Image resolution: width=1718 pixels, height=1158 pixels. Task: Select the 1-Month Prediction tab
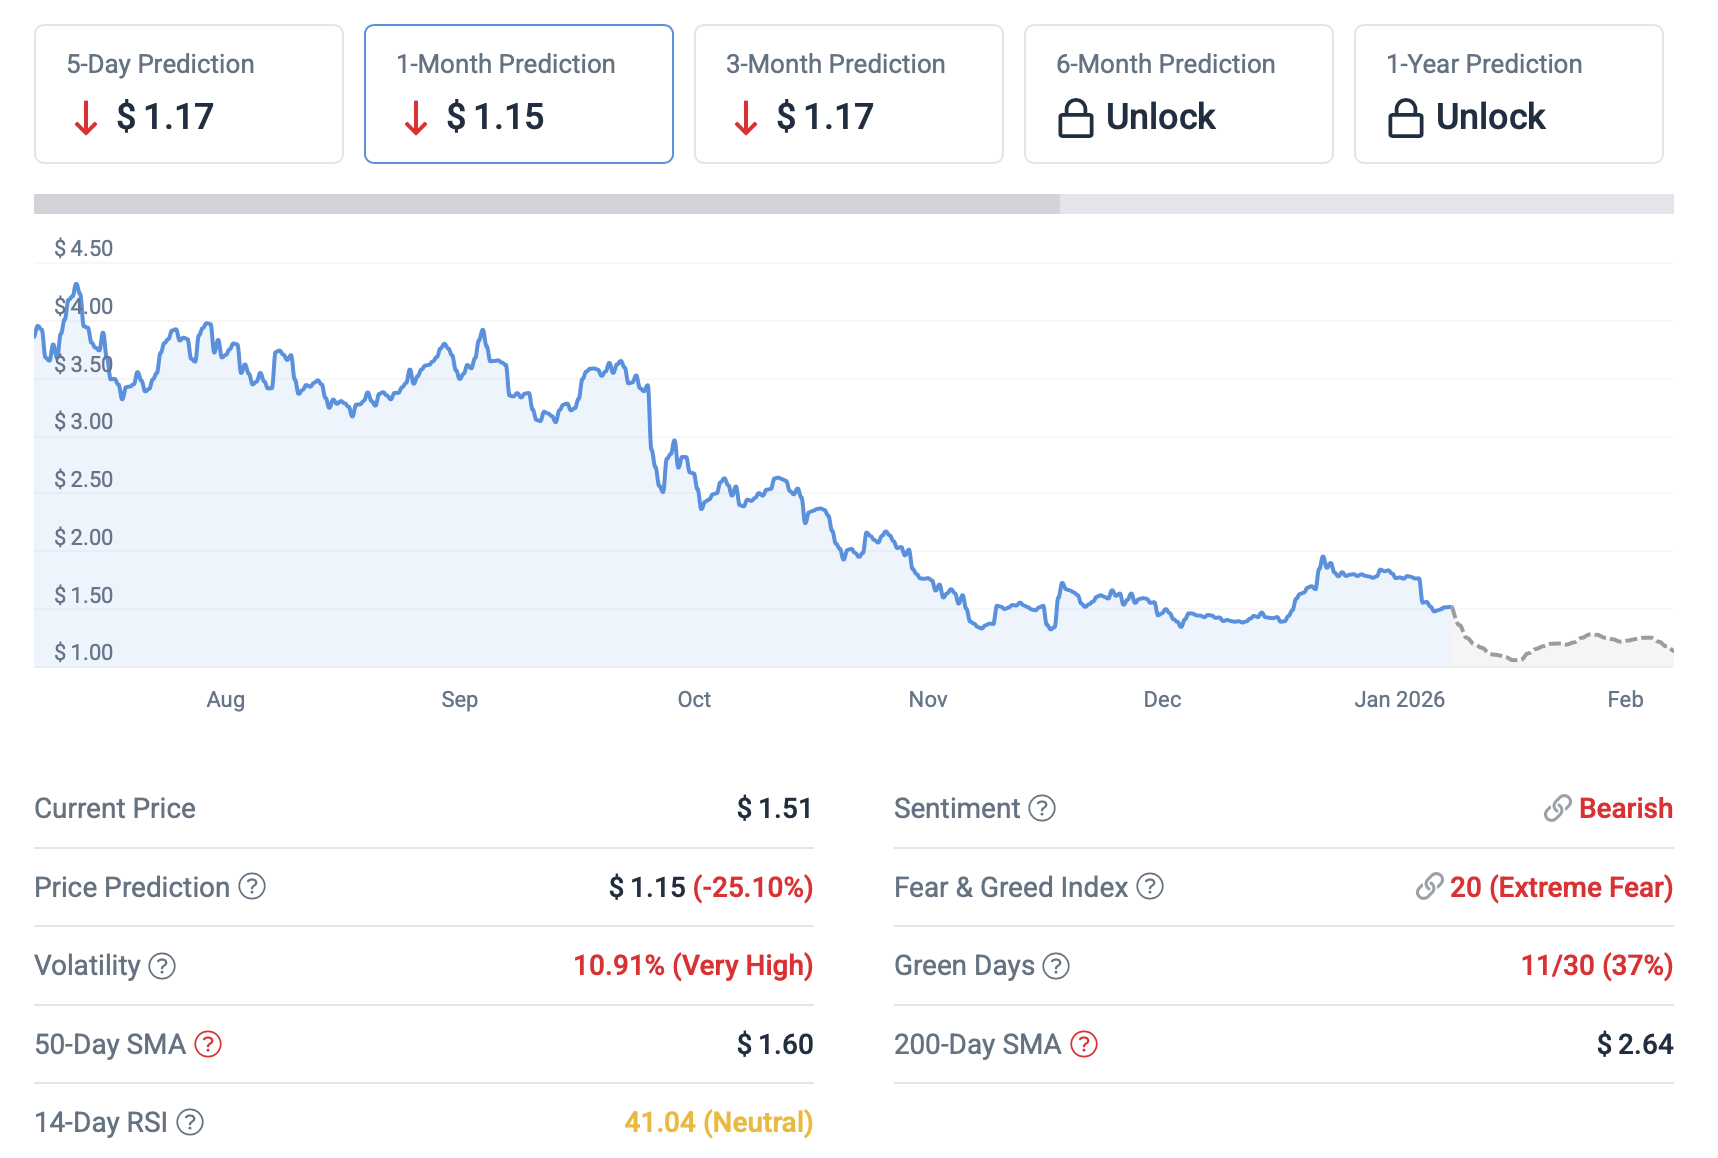pos(518,94)
